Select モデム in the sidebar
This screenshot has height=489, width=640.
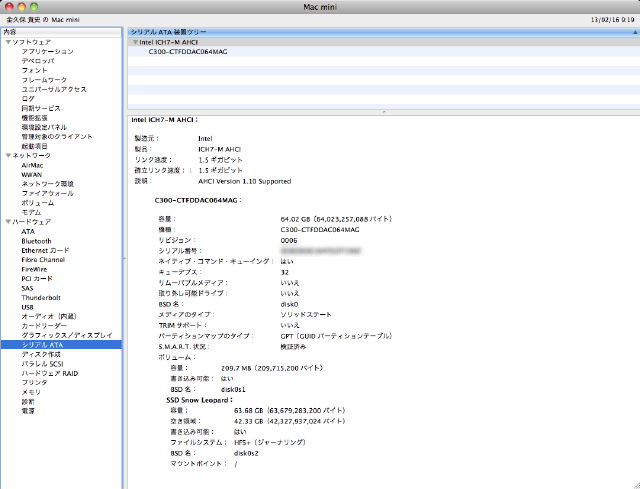(x=31, y=212)
